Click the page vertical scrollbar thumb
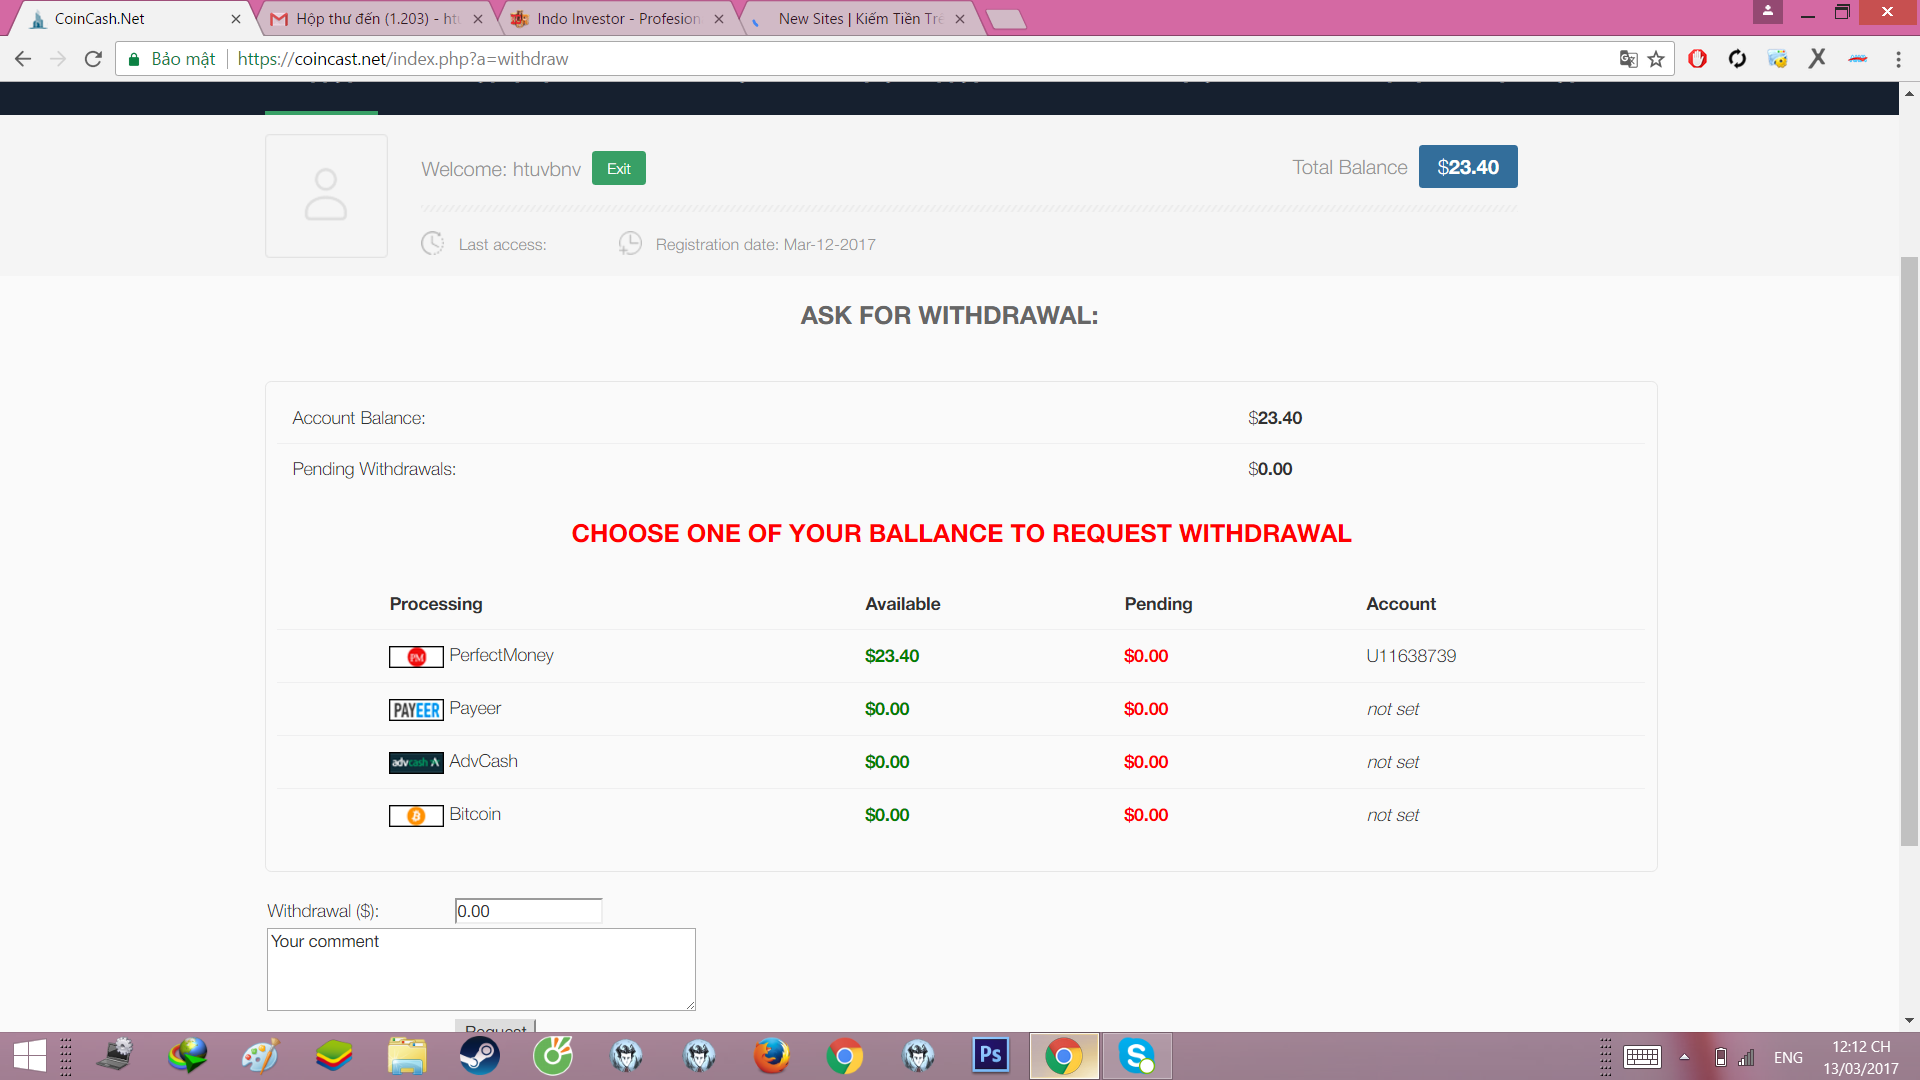1920x1080 pixels. [1909, 550]
